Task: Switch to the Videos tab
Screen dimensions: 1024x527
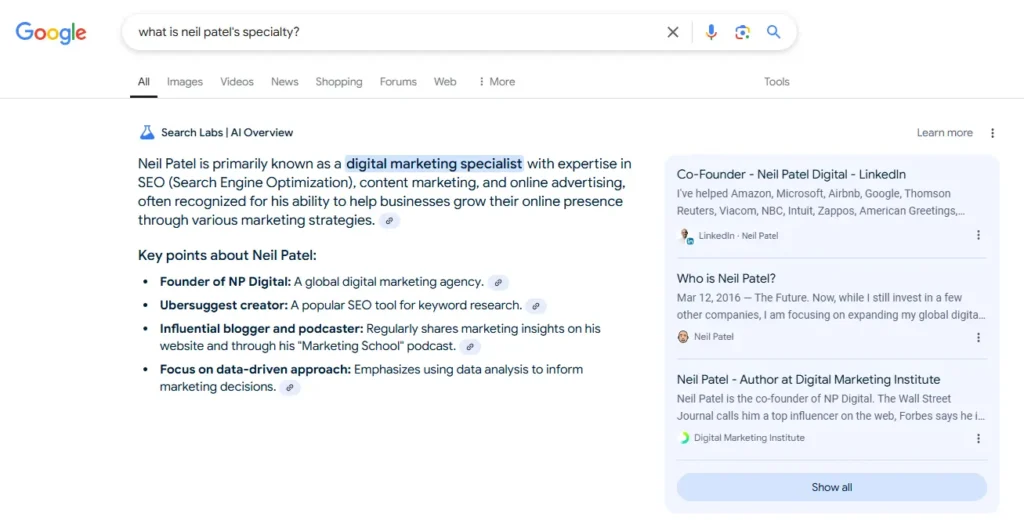Action: tap(236, 82)
